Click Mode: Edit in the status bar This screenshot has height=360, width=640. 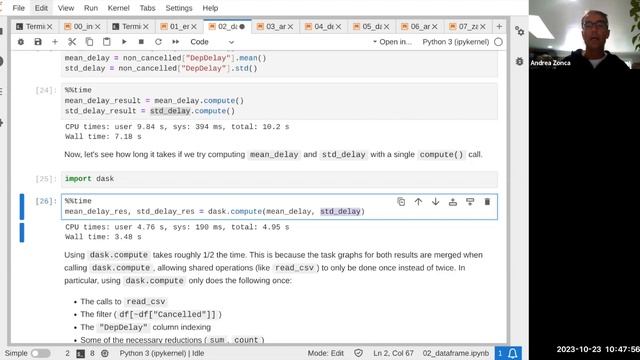(x=325, y=353)
